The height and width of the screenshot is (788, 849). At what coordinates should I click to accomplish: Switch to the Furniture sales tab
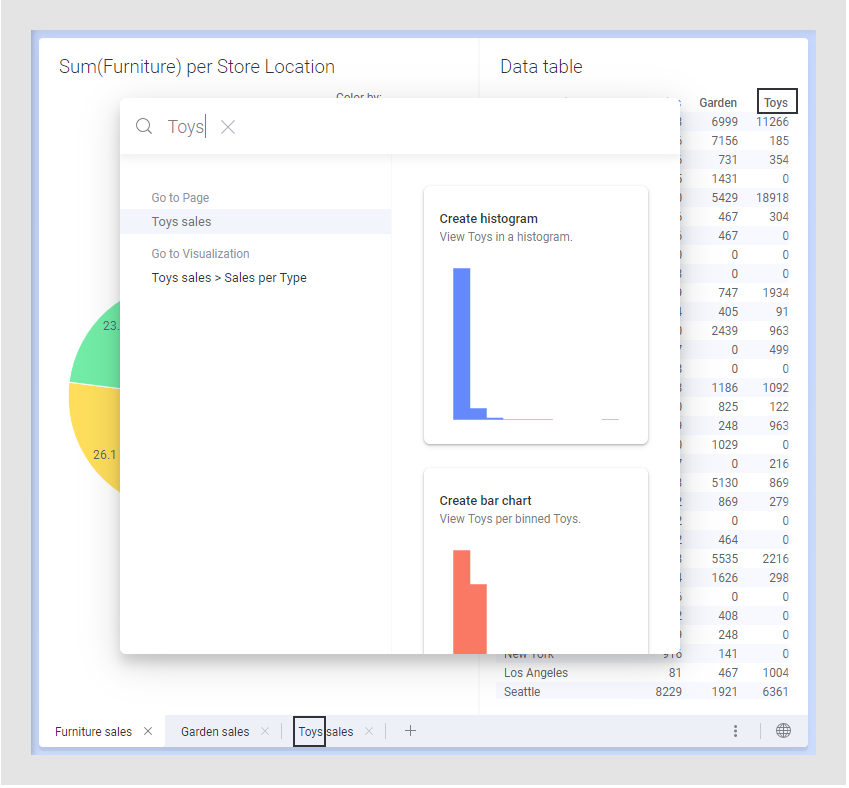tap(93, 731)
